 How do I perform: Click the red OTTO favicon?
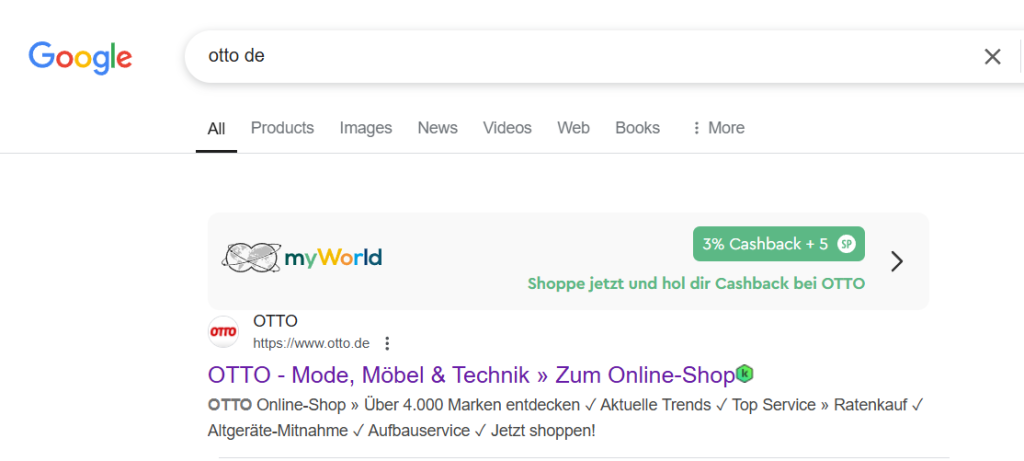click(223, 332)
